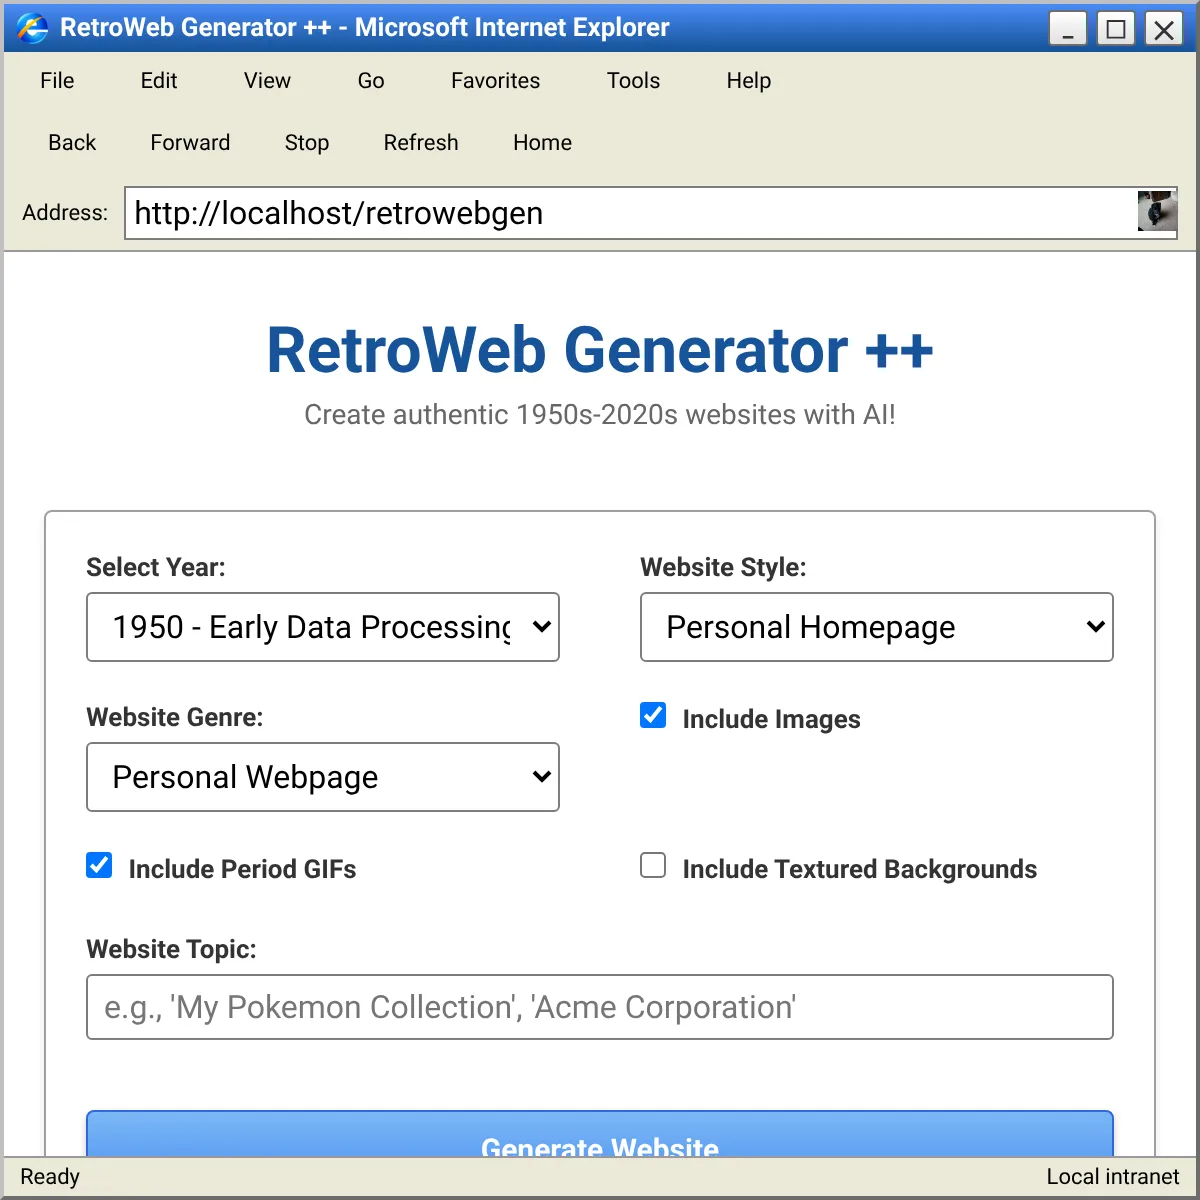This screenshot has width=1200, height=1200.
Task: Click the Local intranet status text
Action: [1113, 1177]
